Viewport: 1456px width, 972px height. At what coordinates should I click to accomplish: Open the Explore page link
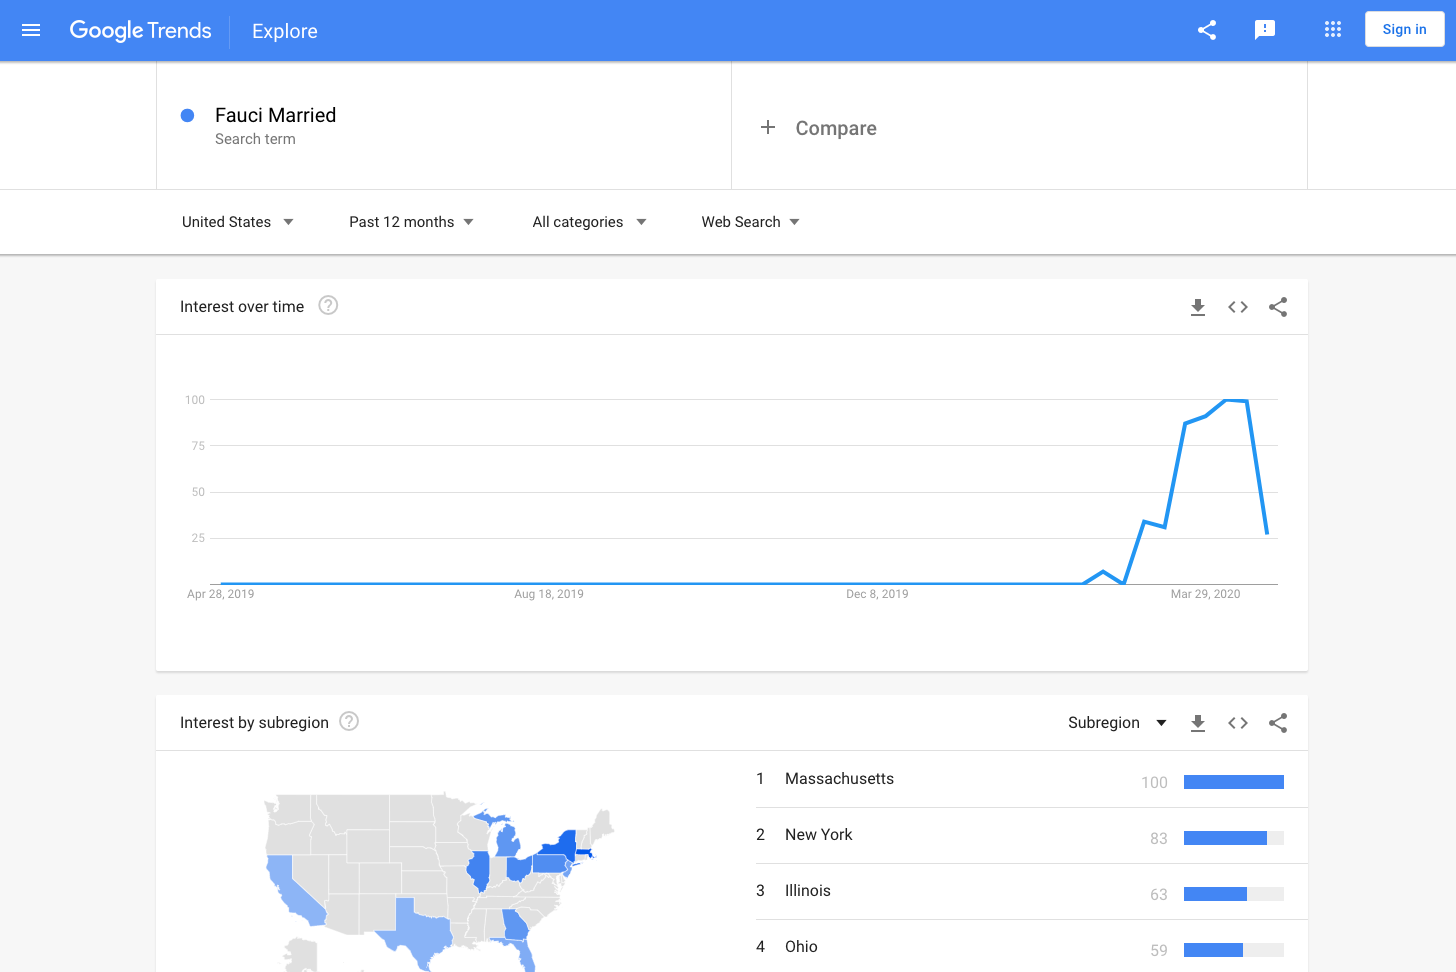point(285,31)
